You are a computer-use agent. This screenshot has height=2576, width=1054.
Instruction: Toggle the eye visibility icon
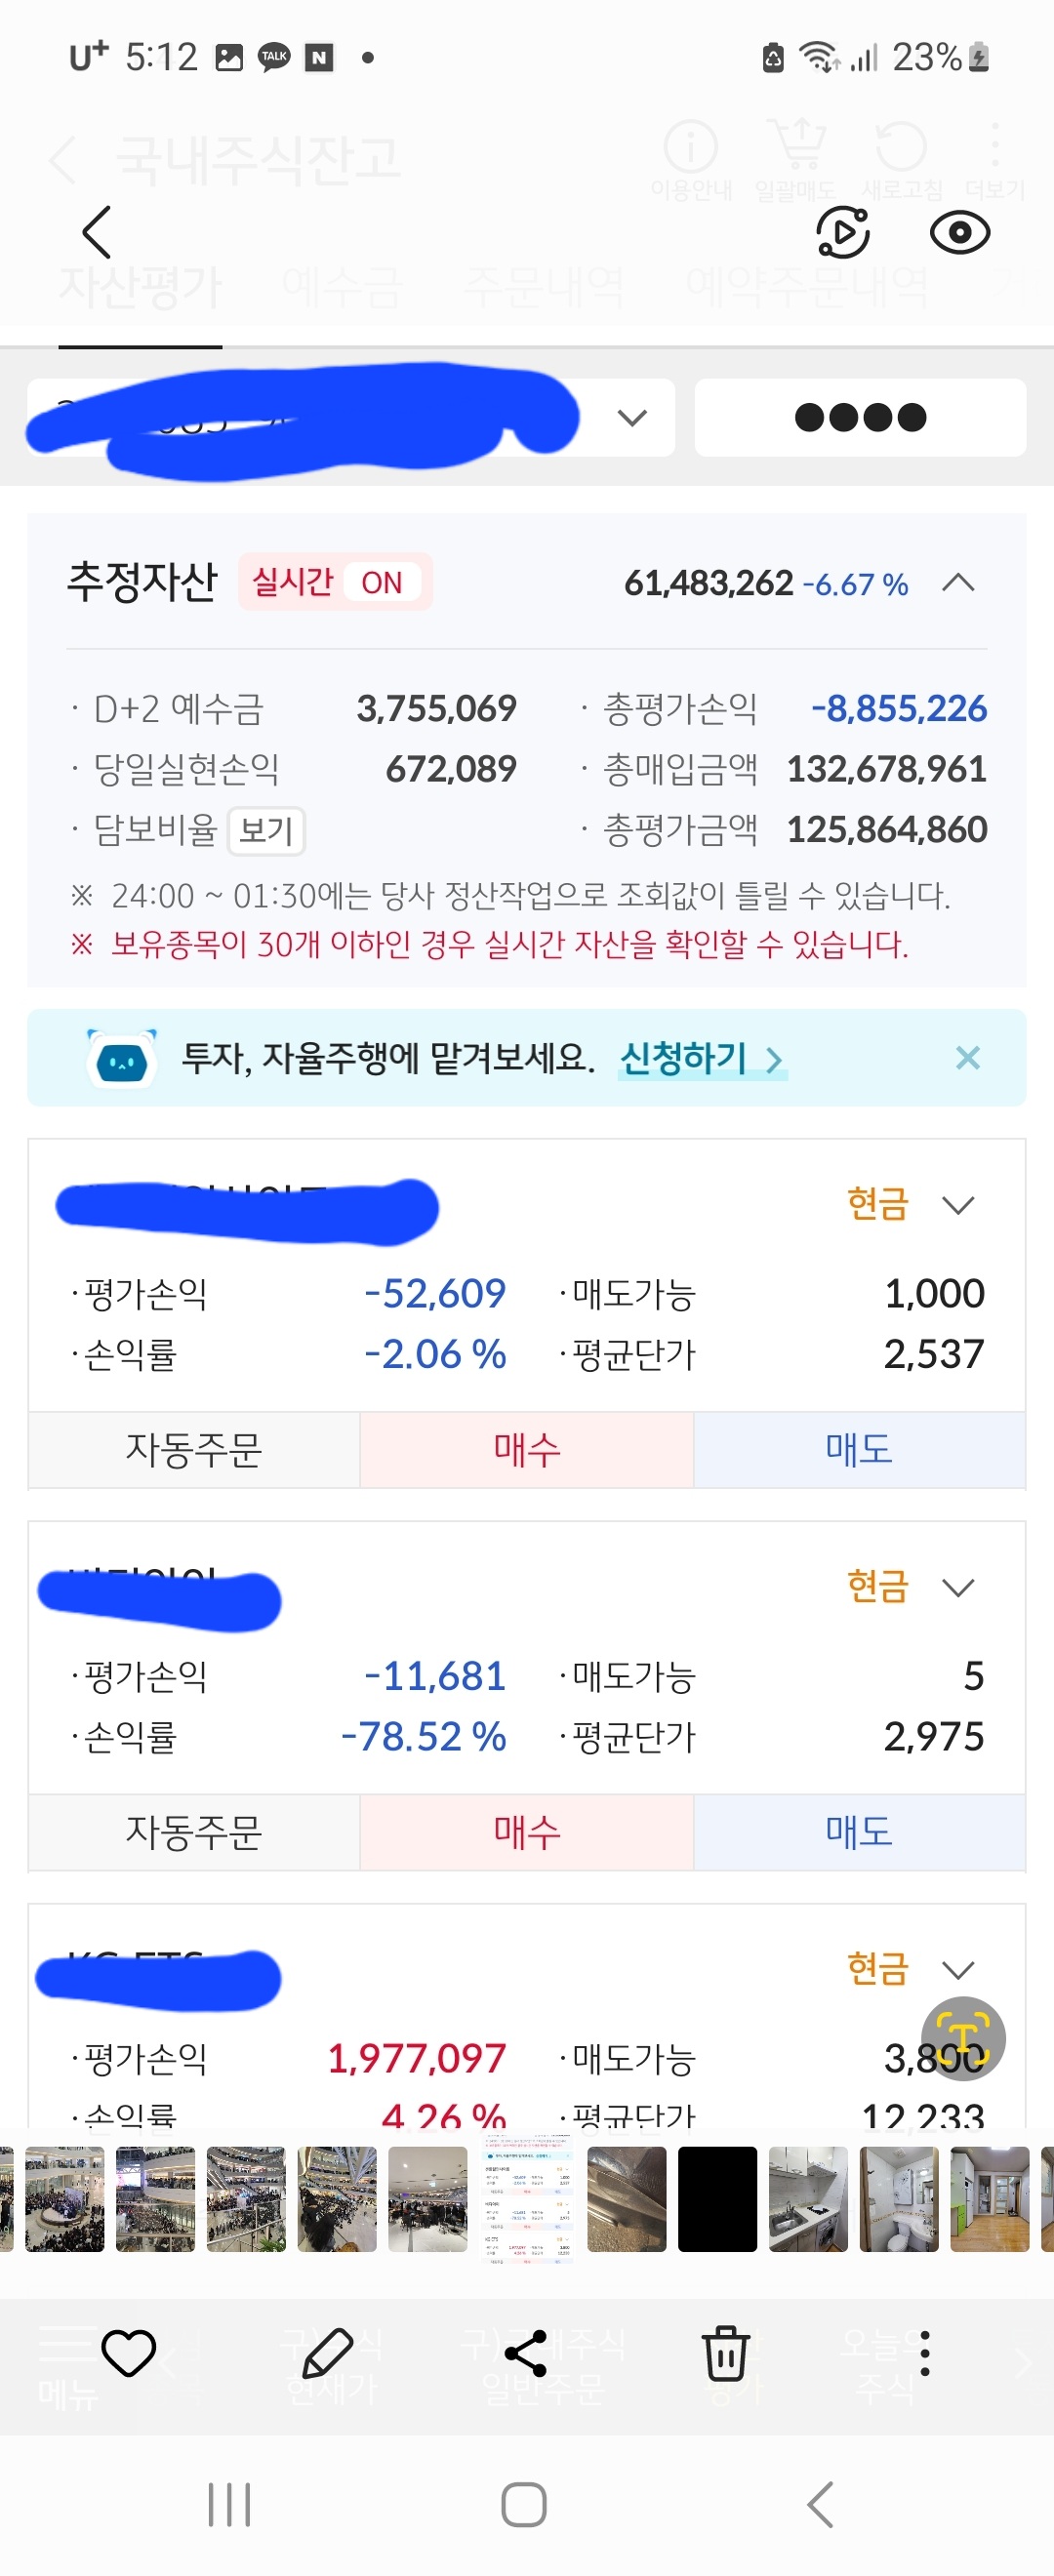[959, 233]
